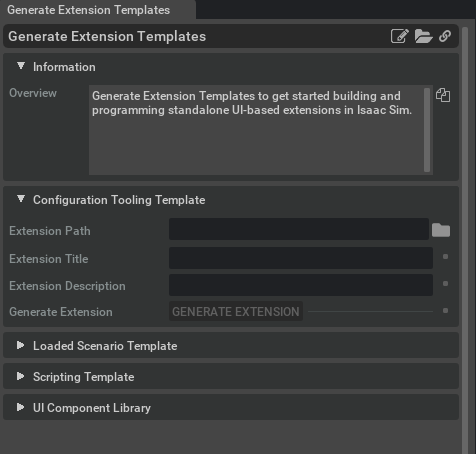Copy the Overview text with the copy icon

[443, 95]
